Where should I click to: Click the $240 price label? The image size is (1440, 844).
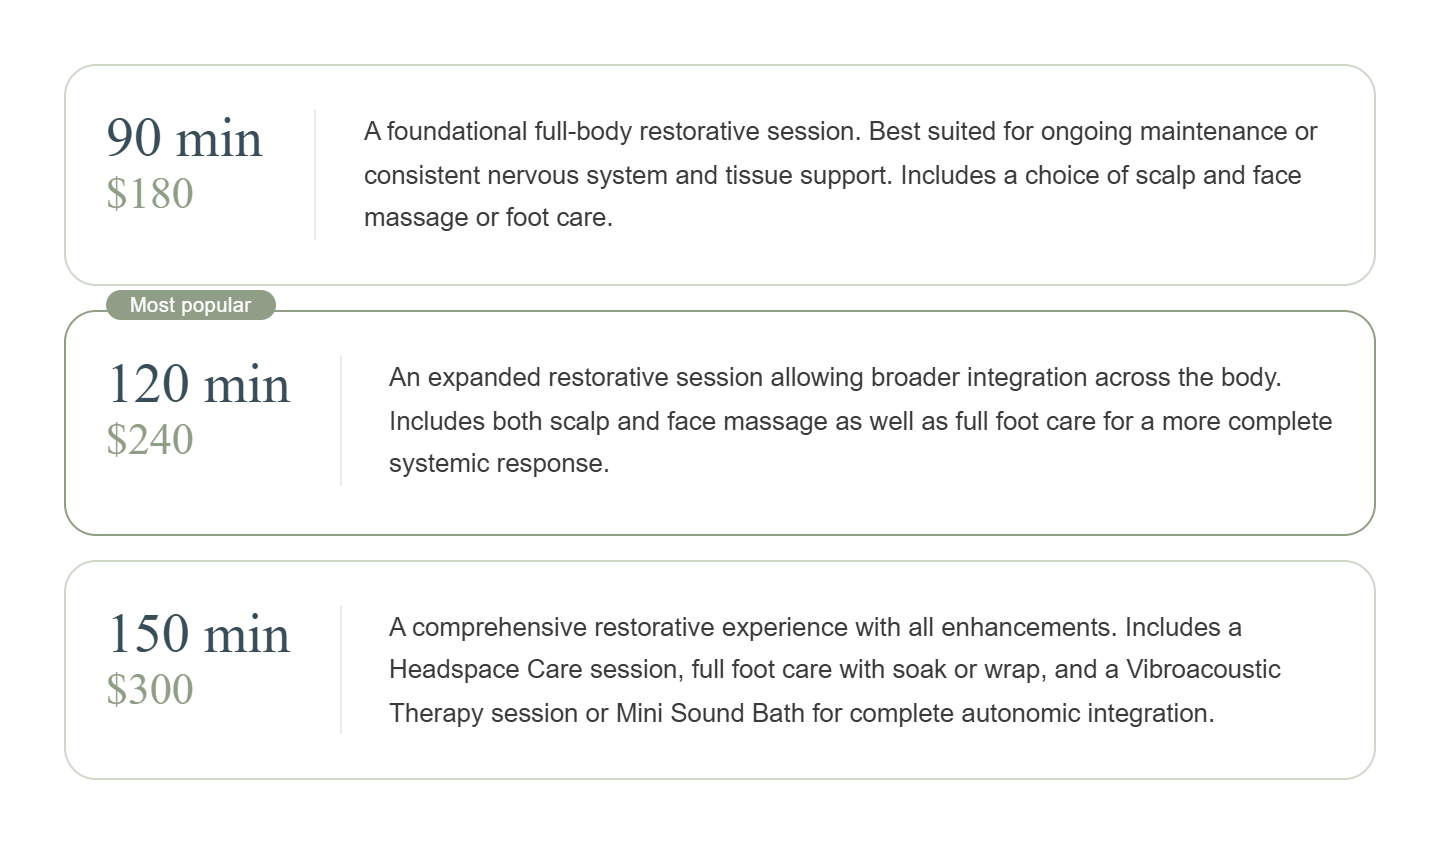(150, 439)
